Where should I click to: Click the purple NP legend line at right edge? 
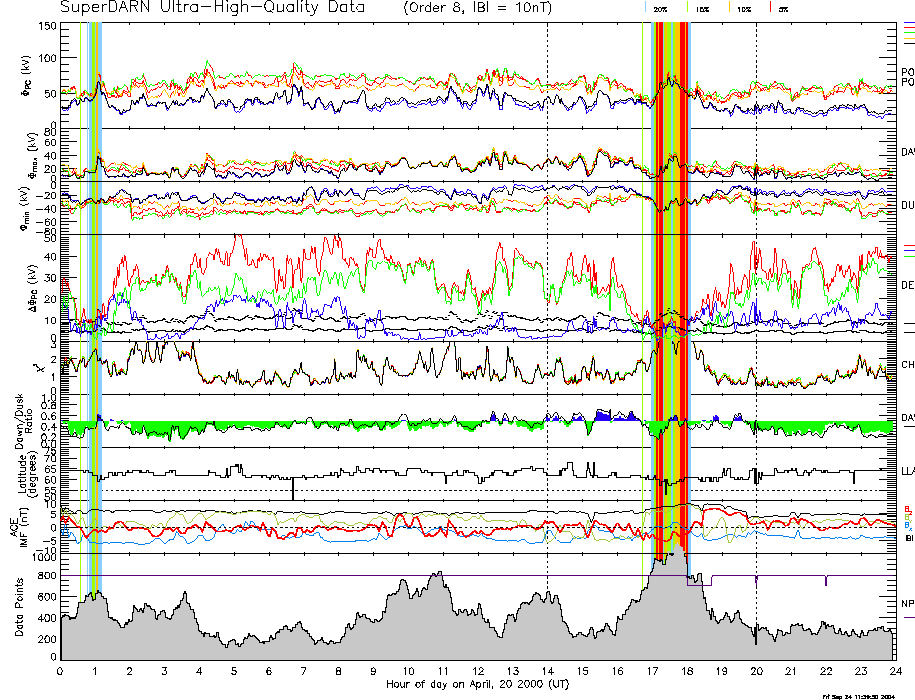coord(909,617)
